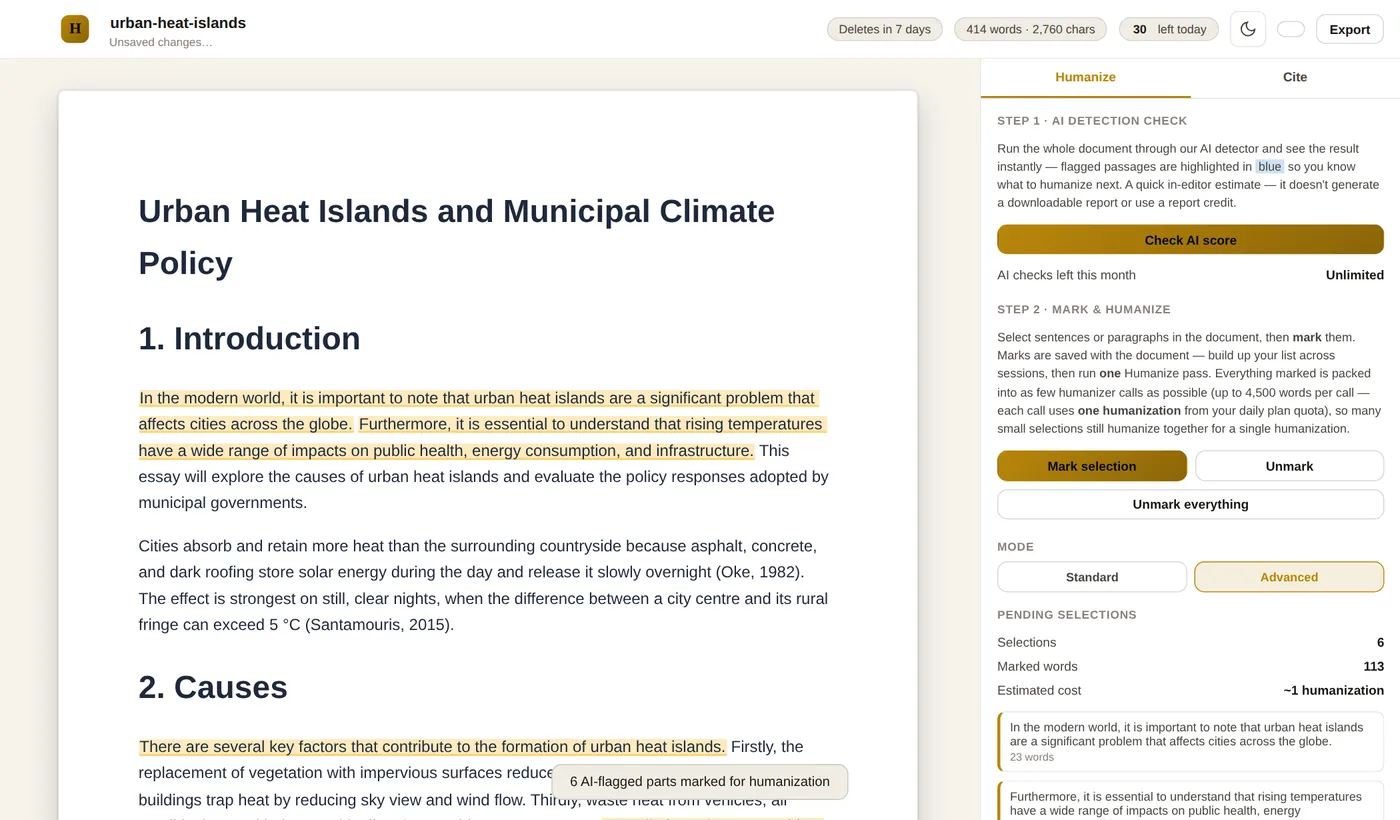1400x820 pixels.
Task: Select Standard mode
Action: pyautogui.click(x=1092, y=577)
